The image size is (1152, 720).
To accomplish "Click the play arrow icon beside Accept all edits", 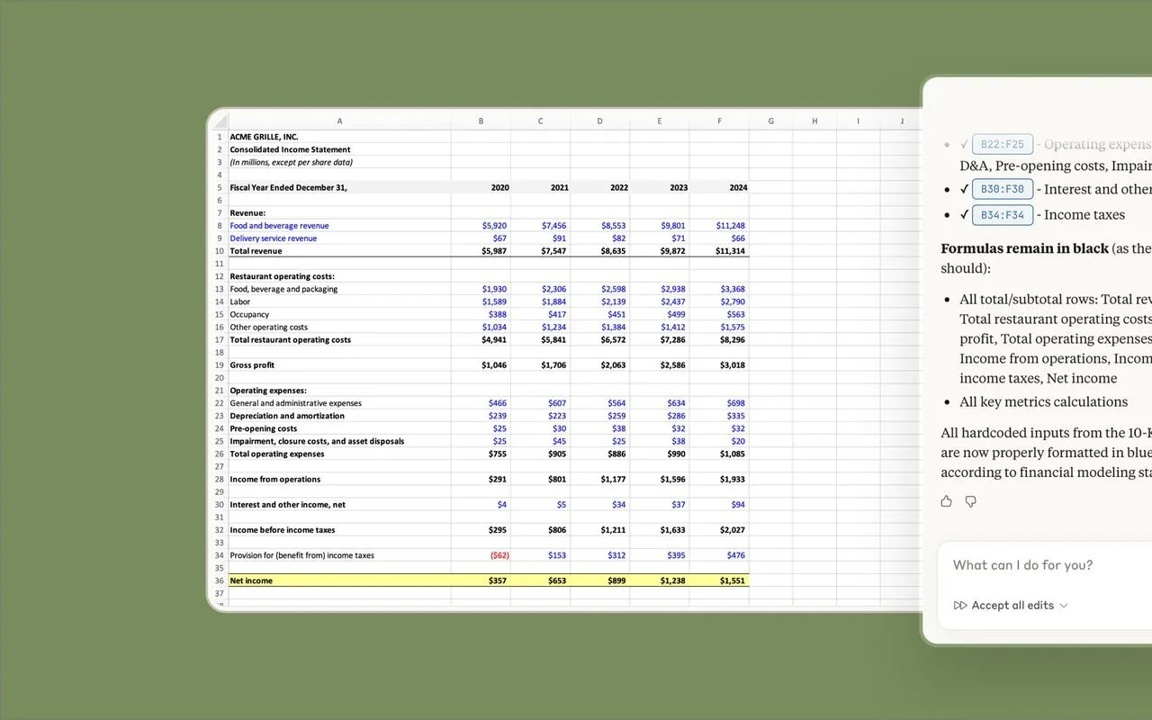I will pos(960,605).
